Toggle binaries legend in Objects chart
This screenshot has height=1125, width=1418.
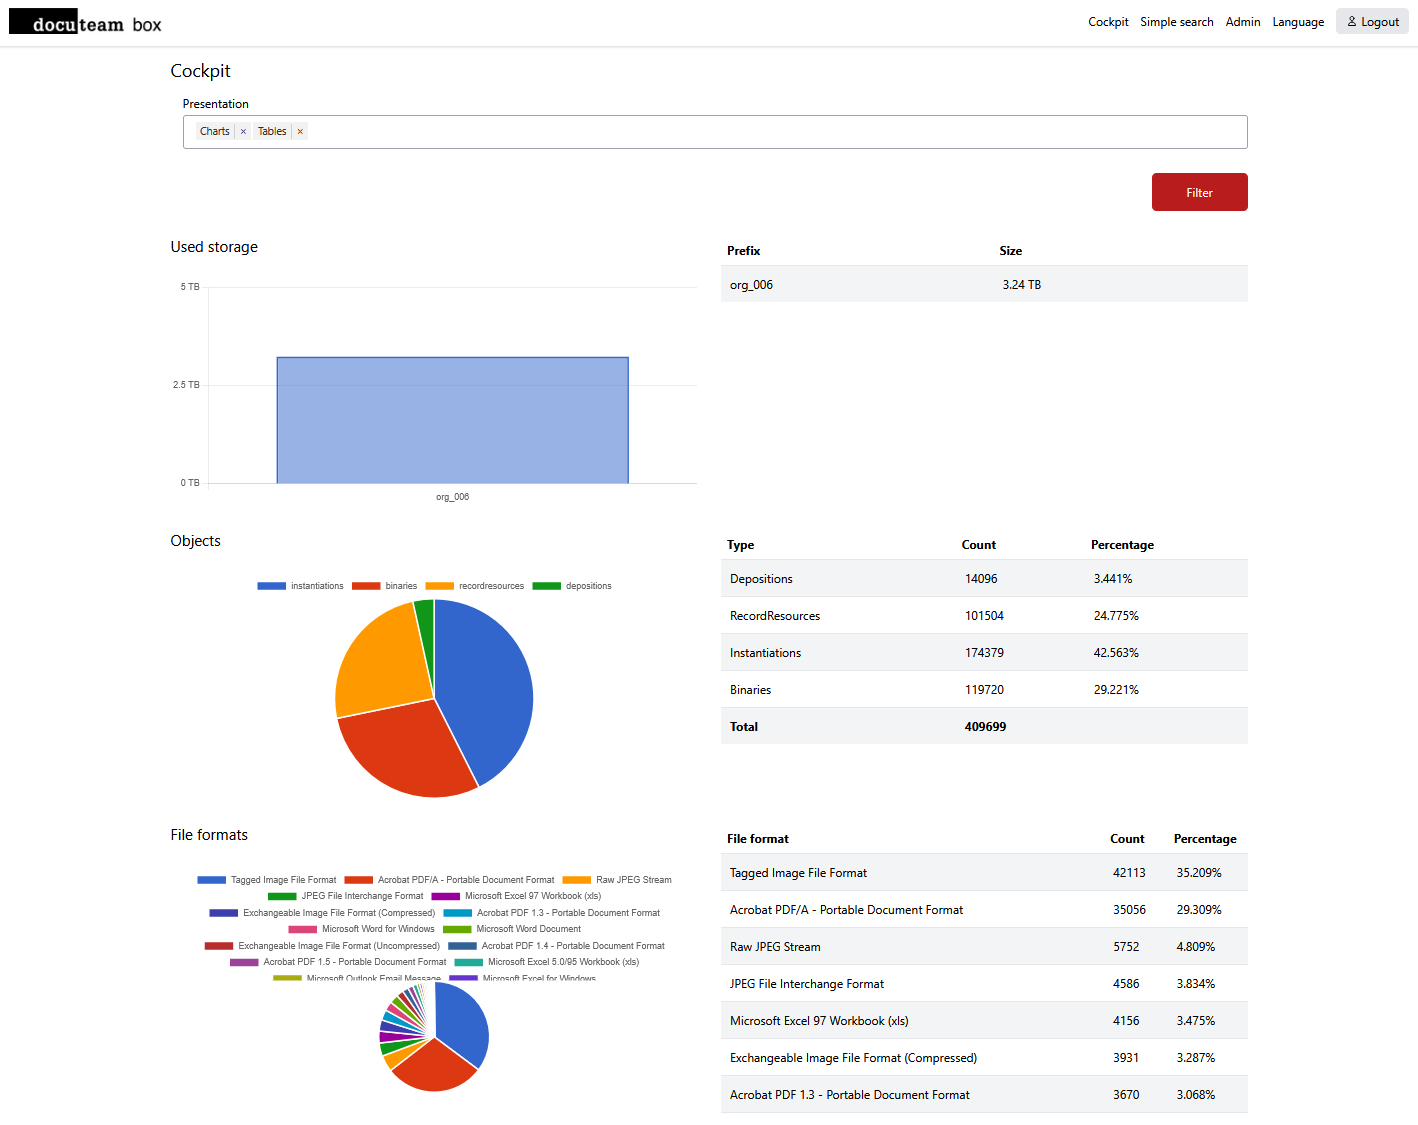[x=385, y=586]
